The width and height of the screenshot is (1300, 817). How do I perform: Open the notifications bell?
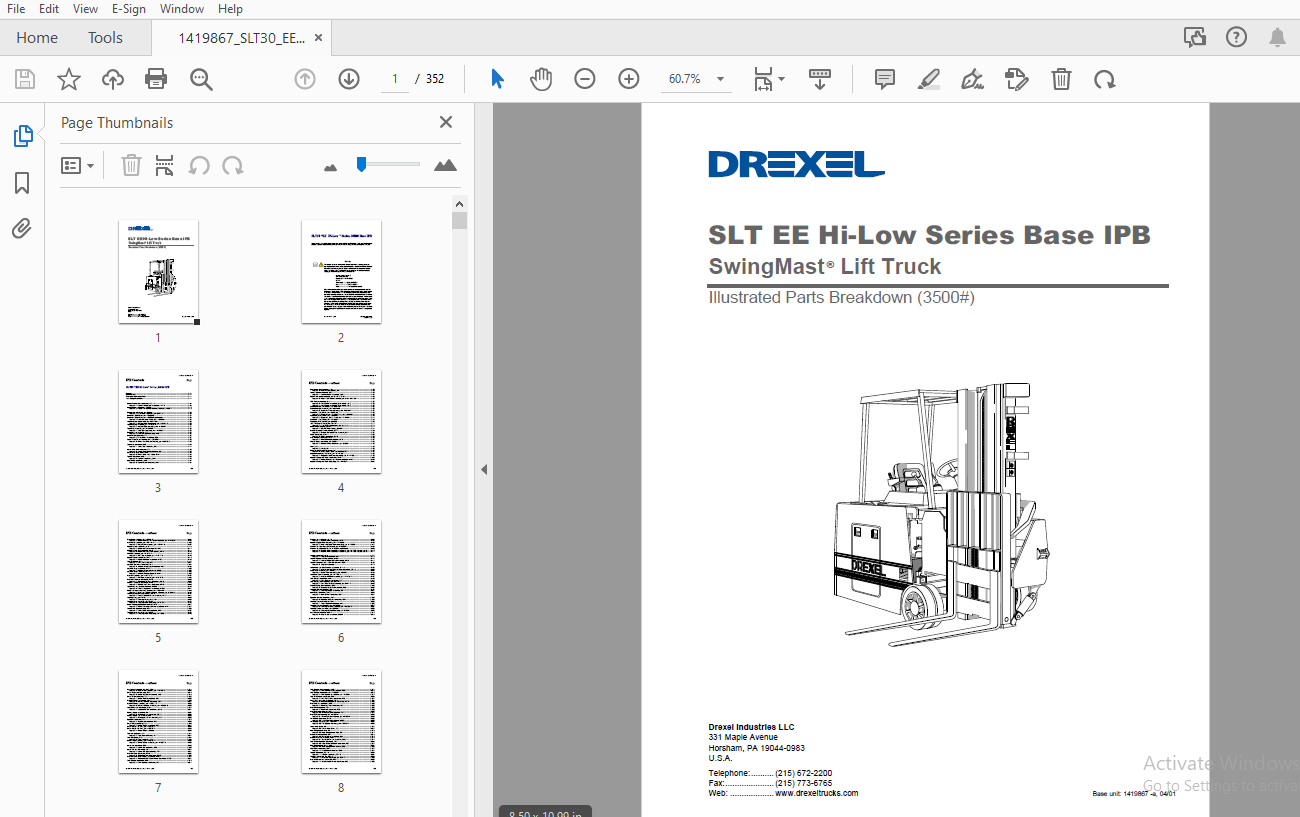pos(1278,38)
